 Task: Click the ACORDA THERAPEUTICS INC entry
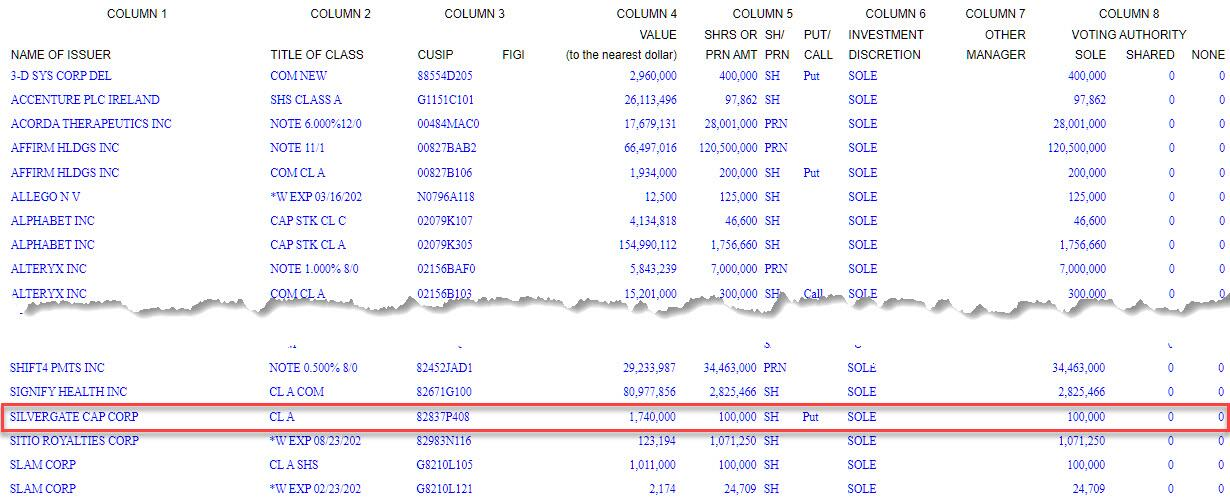coord(91,124)
